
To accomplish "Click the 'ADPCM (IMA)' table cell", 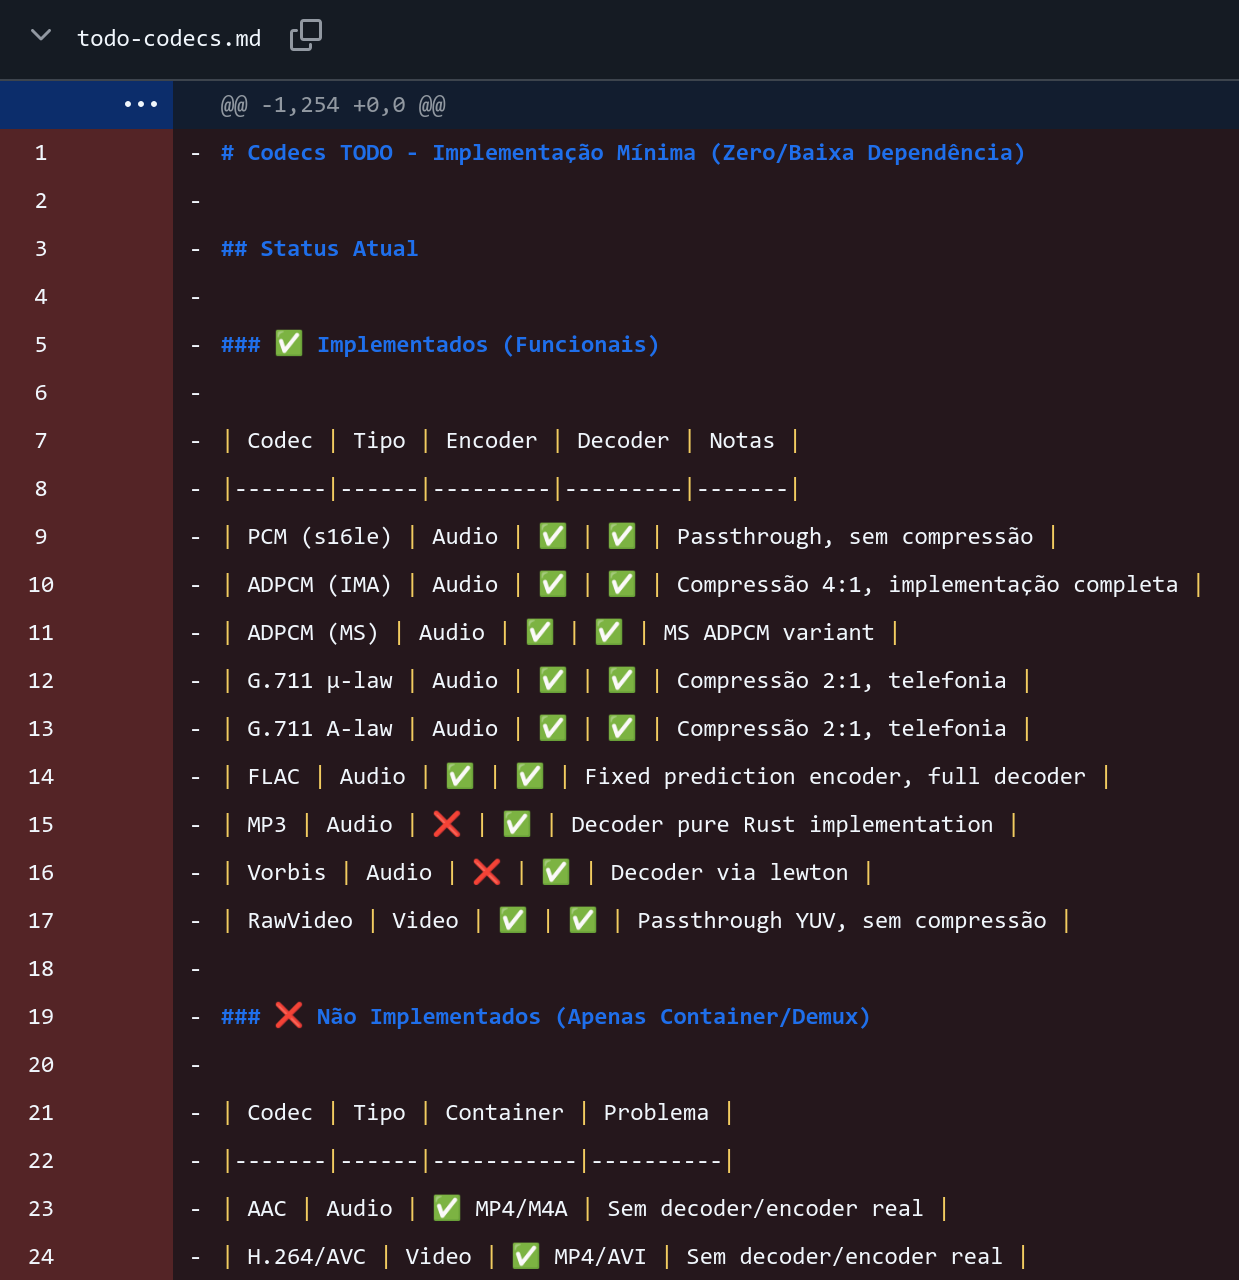I will tap(319, 585).
